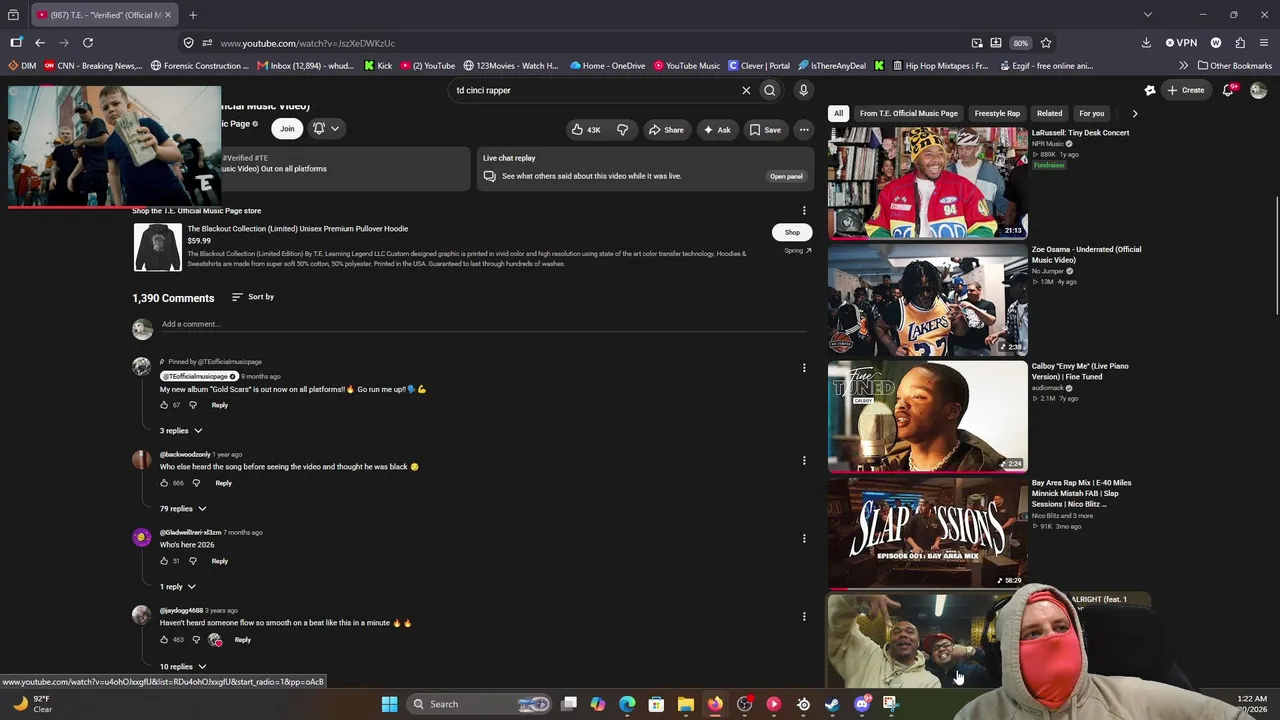Select 'From T.E. Official Music Page' chip

[x=908, y=113]
